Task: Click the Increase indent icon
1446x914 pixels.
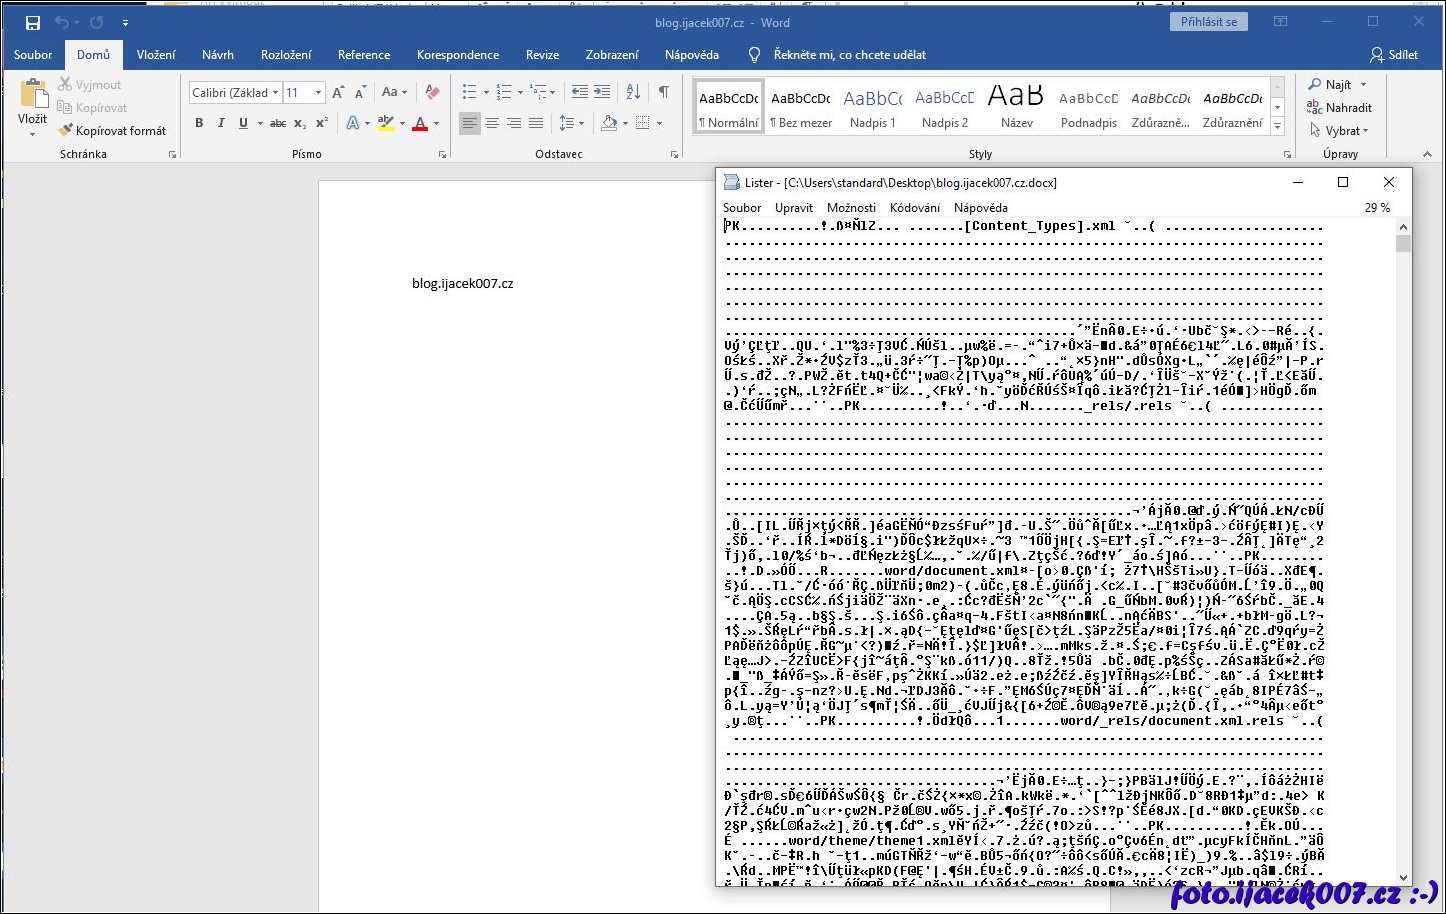Action: pyautogui.click(x=602, y=92)
